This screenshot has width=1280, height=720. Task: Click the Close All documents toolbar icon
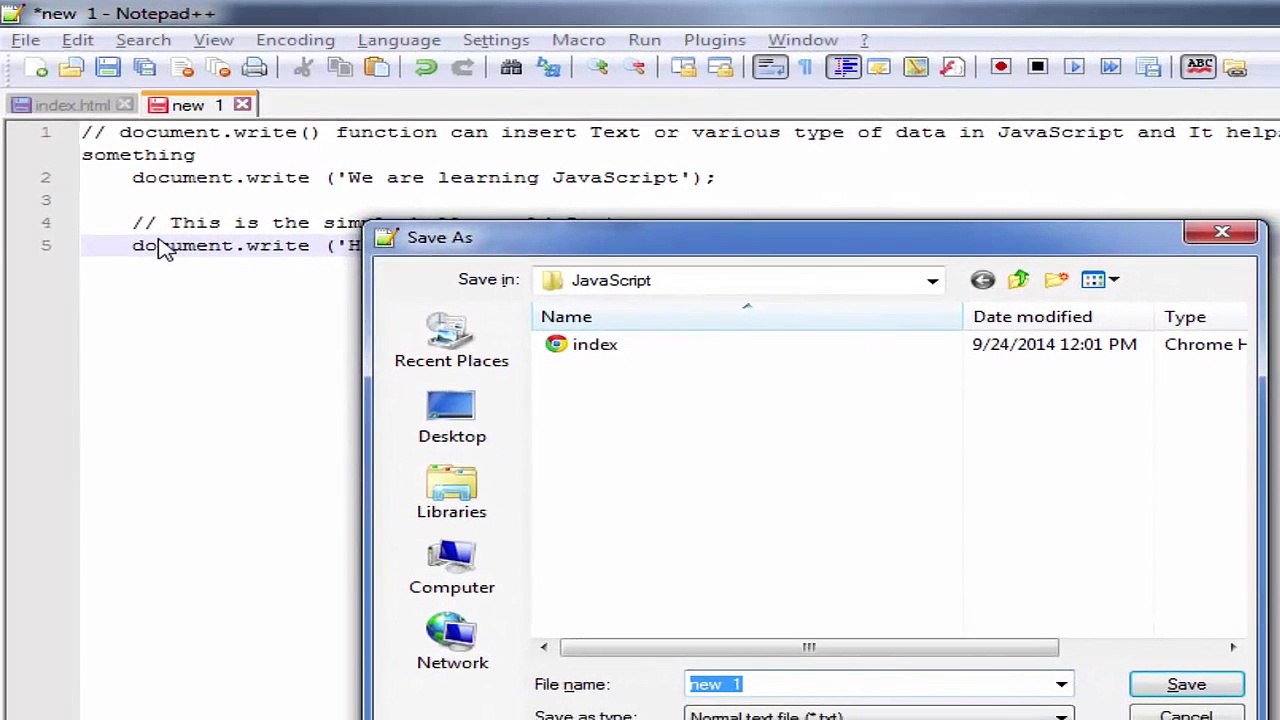point(219,67)
